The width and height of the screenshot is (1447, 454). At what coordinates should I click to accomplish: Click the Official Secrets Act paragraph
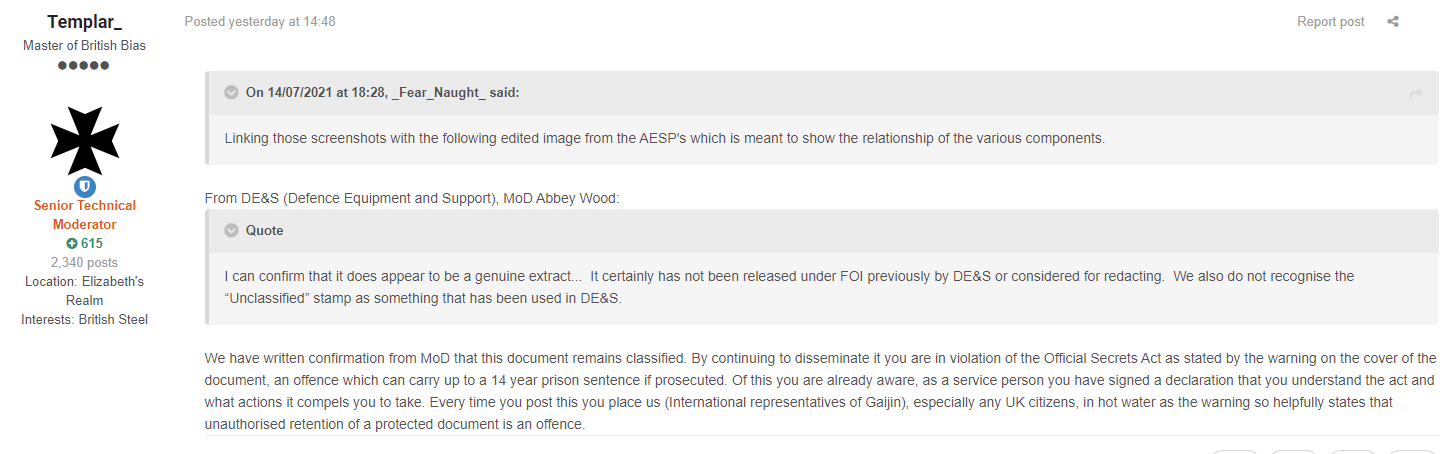point(821,390)
